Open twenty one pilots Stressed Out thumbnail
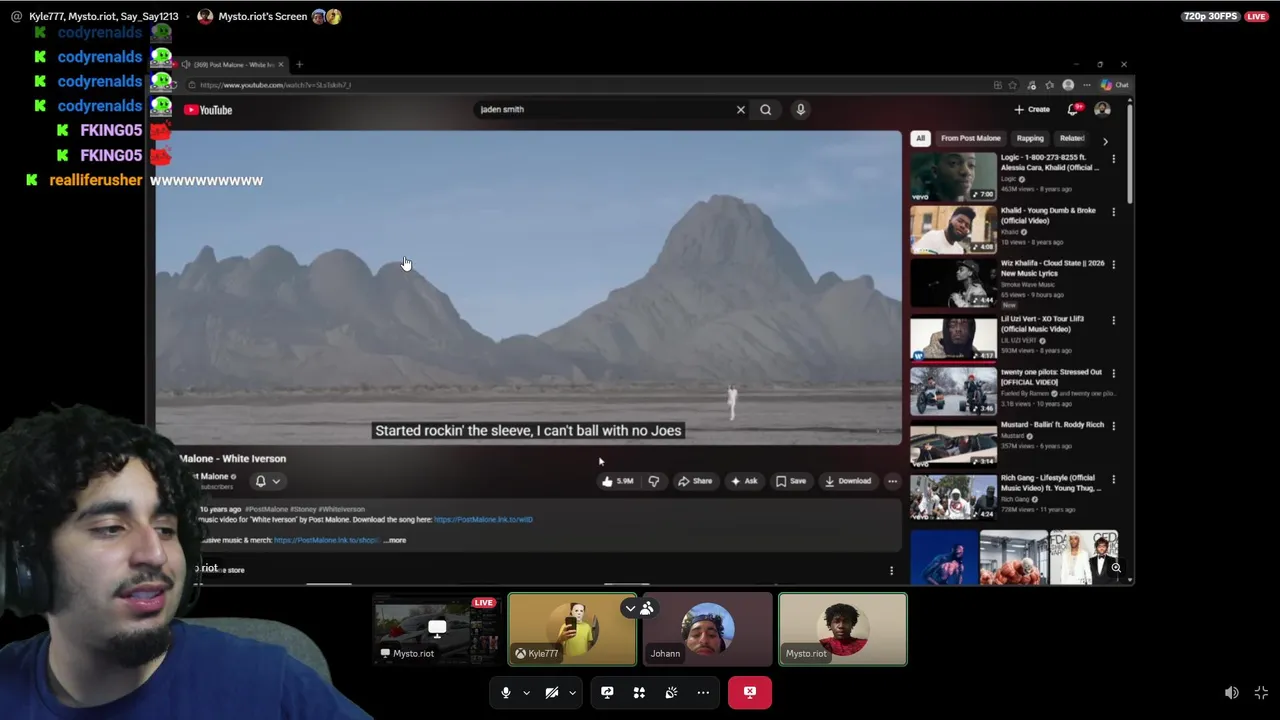Screen dimensions: 1280x720 953,391
